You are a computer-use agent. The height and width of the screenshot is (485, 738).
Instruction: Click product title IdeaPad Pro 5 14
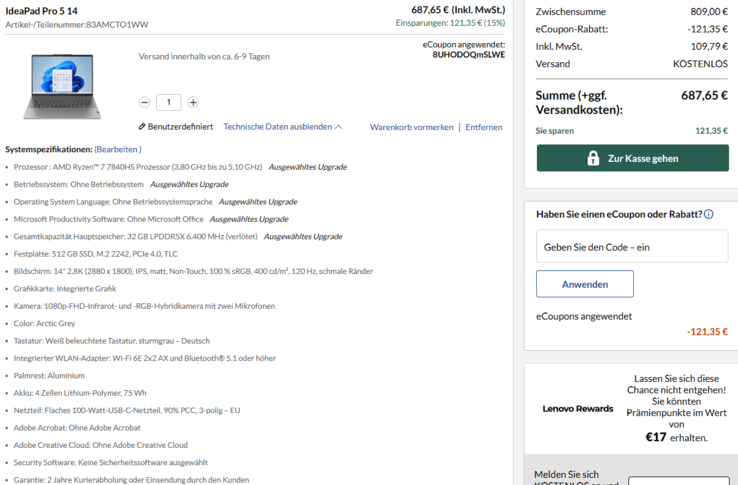41,11
